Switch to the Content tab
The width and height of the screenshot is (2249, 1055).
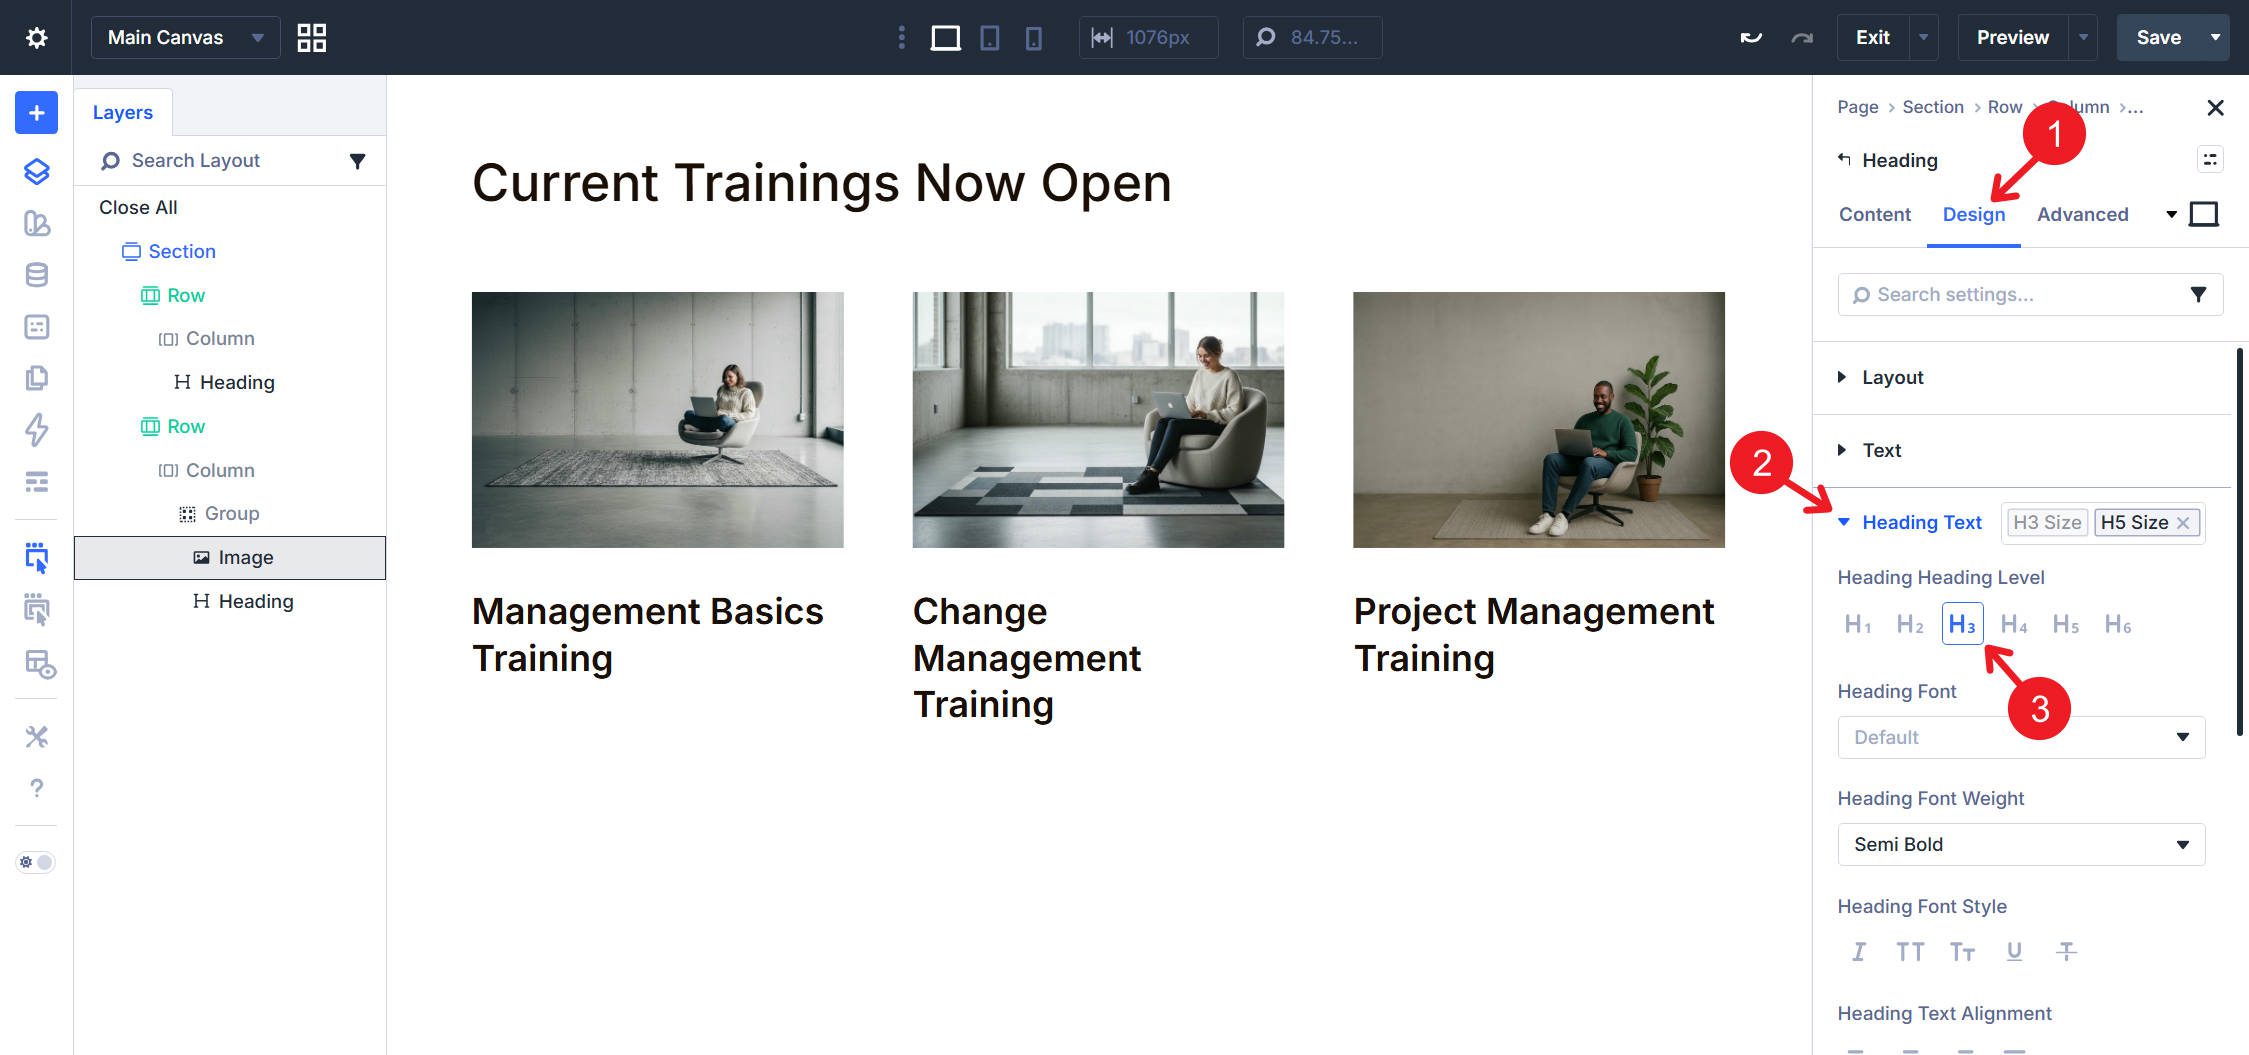point(1874,214)
